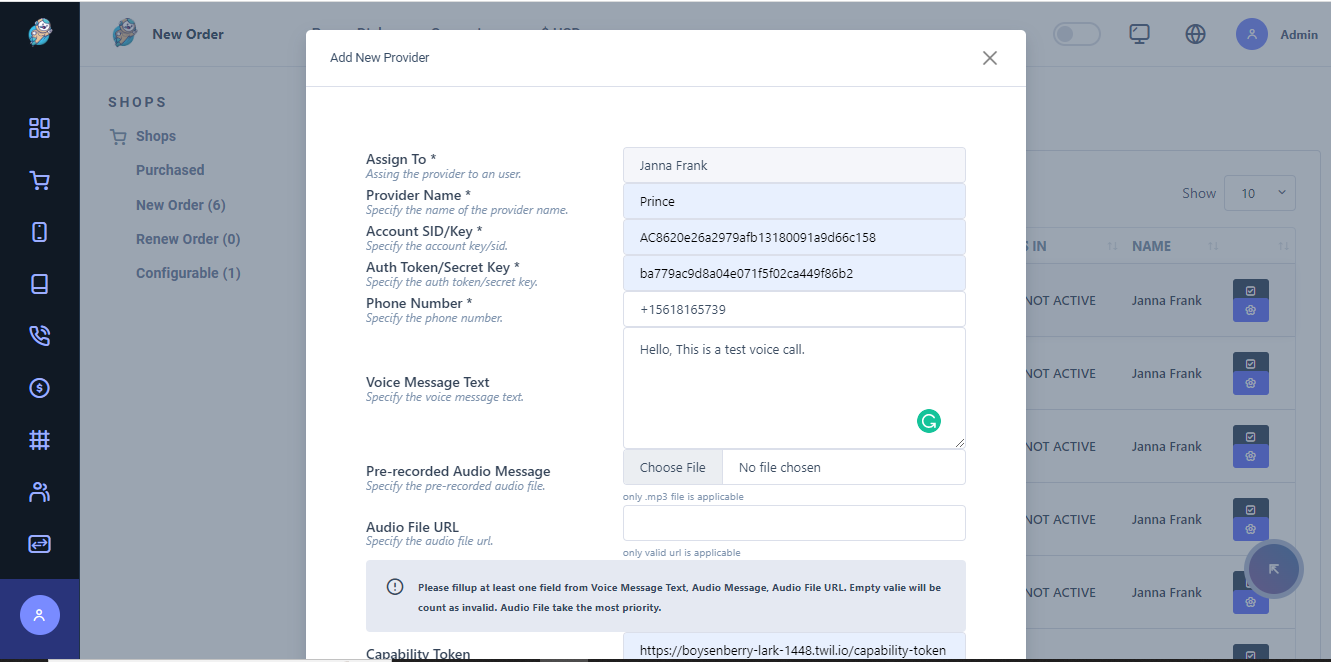
Task: Click the Choose File button for audio upload
Action: tap(672, 467)
